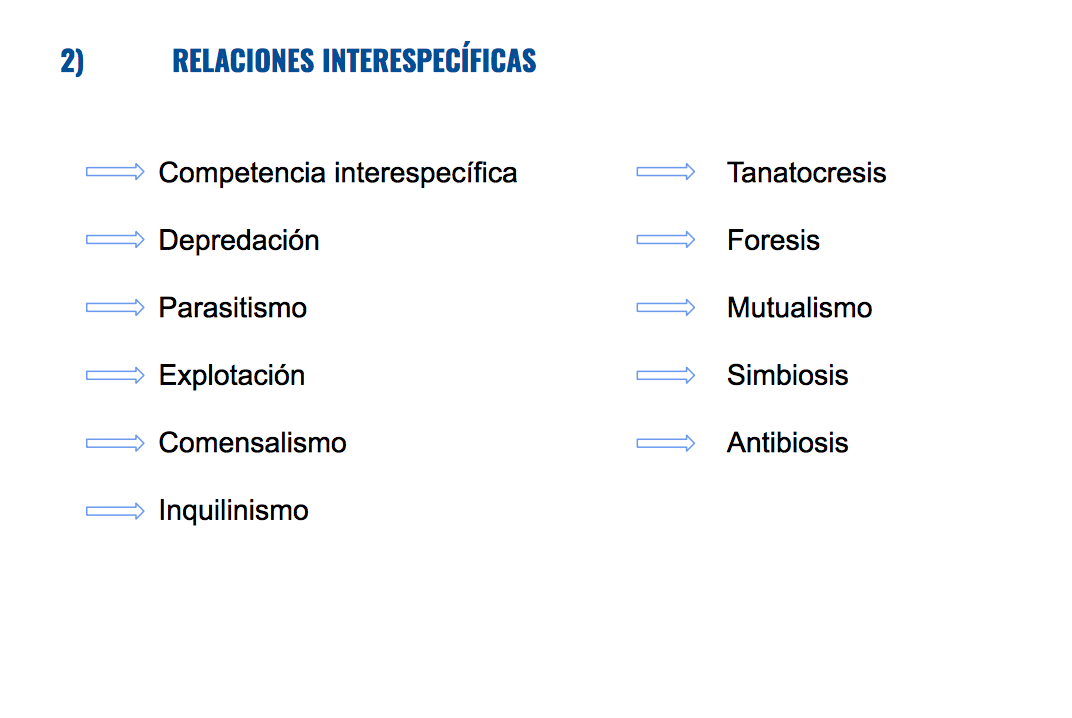Select the Relaciones Interespecíficas heading
The width and height of the screenshot is (1072, 718).
[x=354, y=59]
